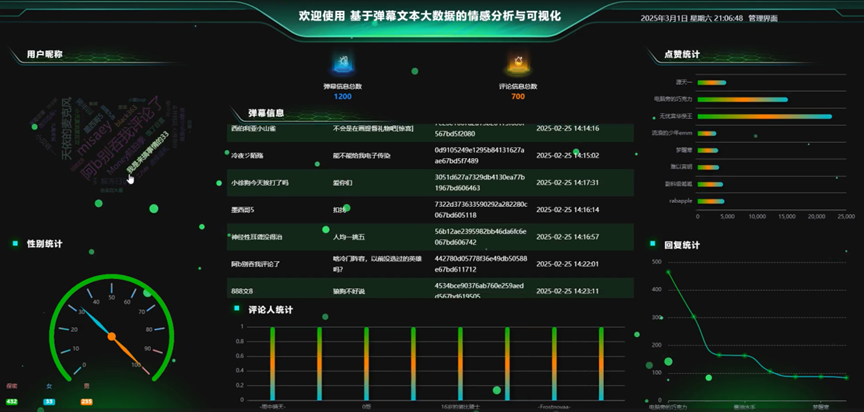Click the 无忧宫华庚王 likes bar
This screenshot has height=412, width=864.
click(x=765, y=117)
